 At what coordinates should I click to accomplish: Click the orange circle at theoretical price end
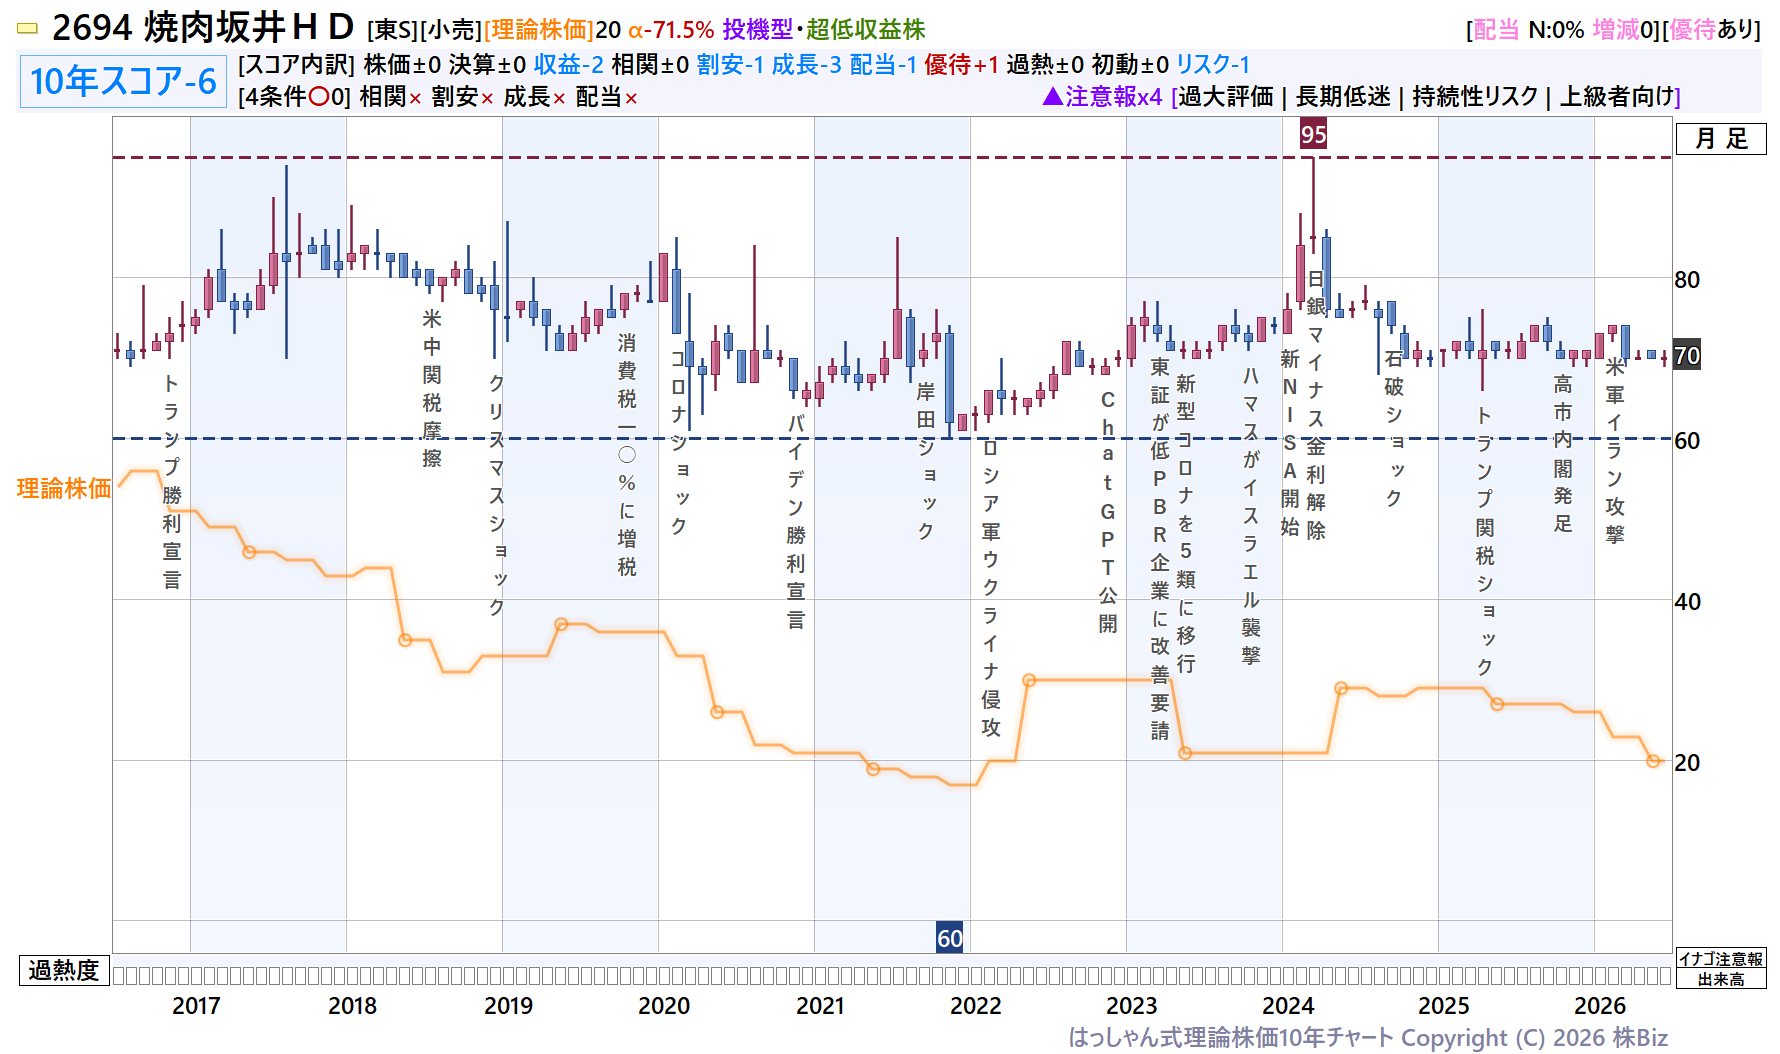point(1653,762)
